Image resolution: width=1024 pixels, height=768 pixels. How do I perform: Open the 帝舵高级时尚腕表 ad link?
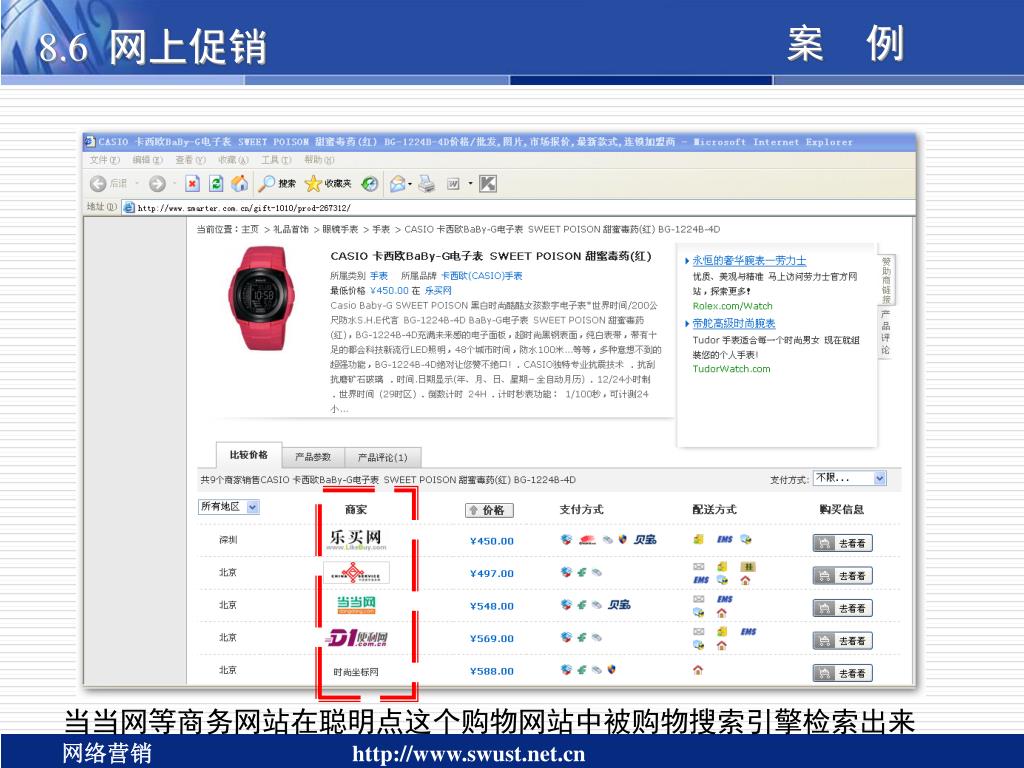coord(734,323)
